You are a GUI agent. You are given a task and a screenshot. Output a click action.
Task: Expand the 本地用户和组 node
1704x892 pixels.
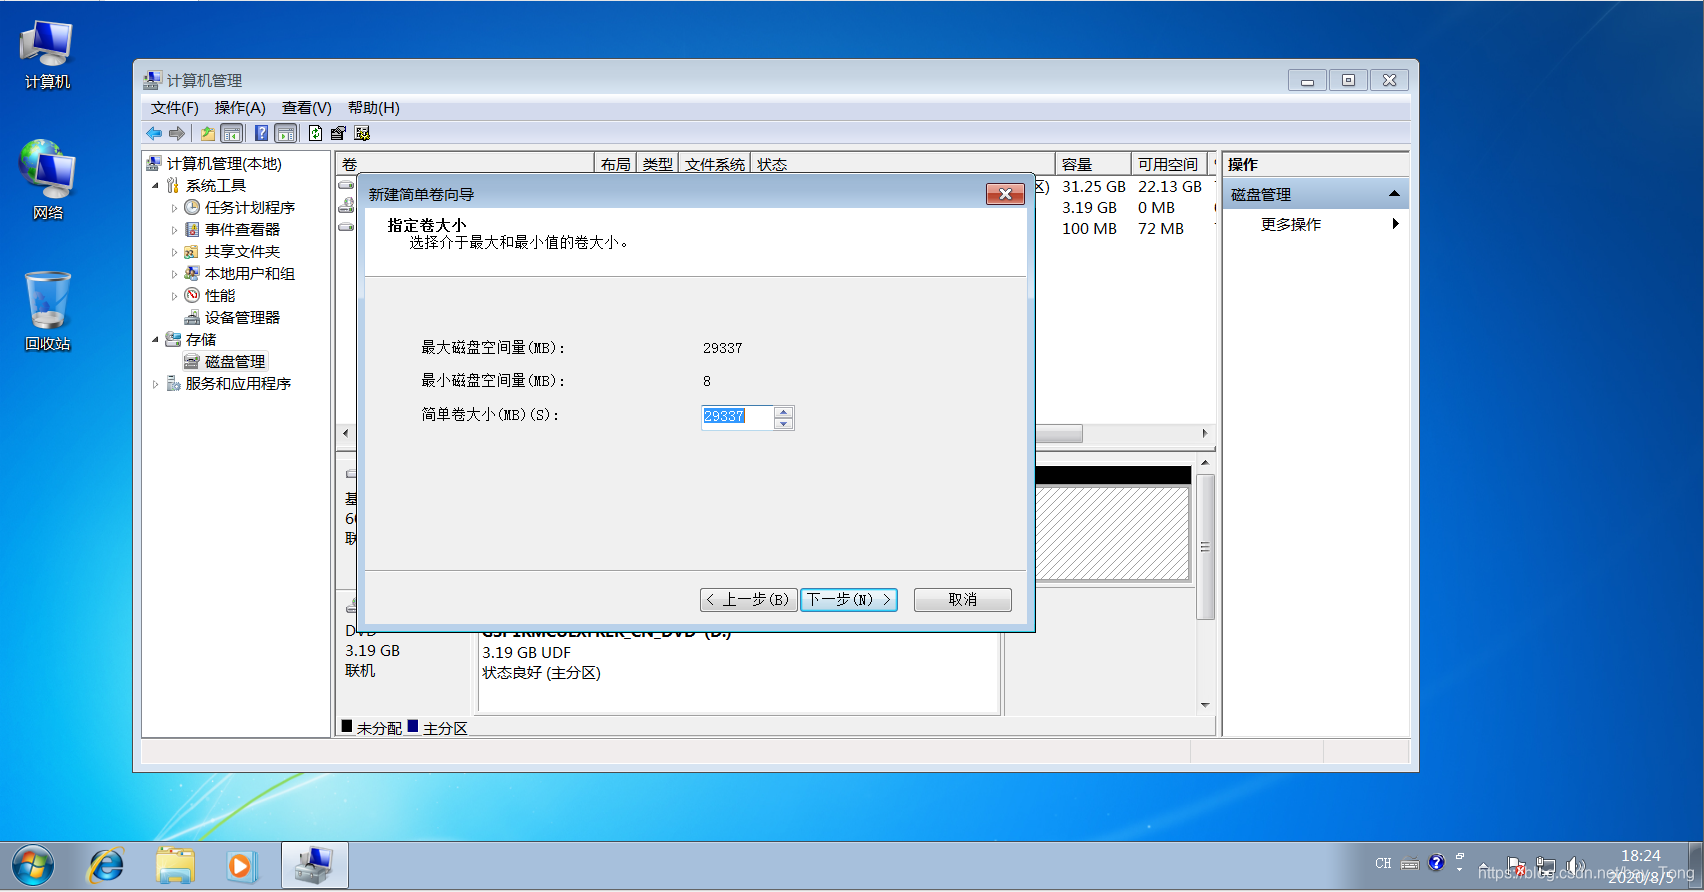174,274
